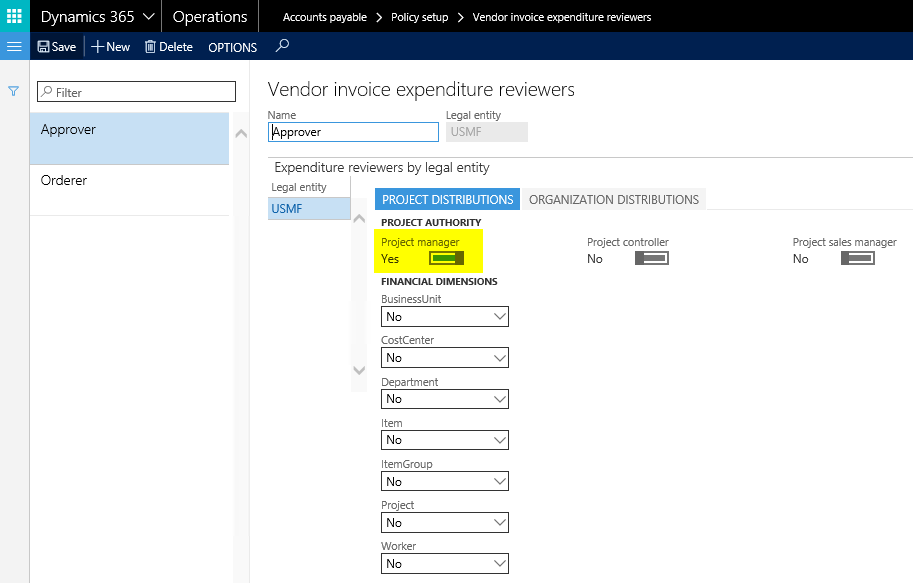Open the search magnifier in action bar
This screenshot has height=583, width=913.
click(x=282, y=46)
